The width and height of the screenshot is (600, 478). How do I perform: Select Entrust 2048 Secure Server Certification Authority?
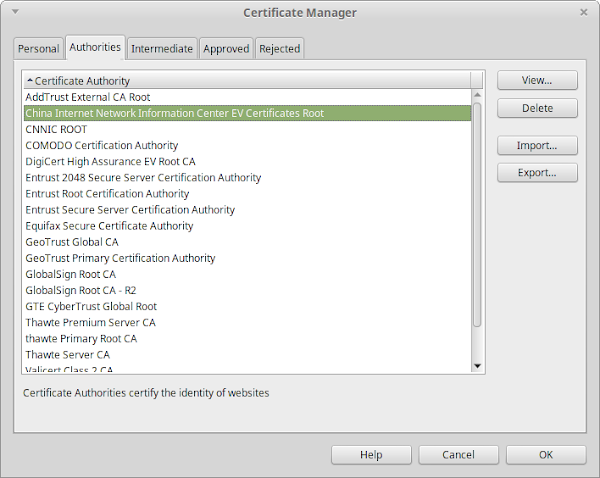247,178
